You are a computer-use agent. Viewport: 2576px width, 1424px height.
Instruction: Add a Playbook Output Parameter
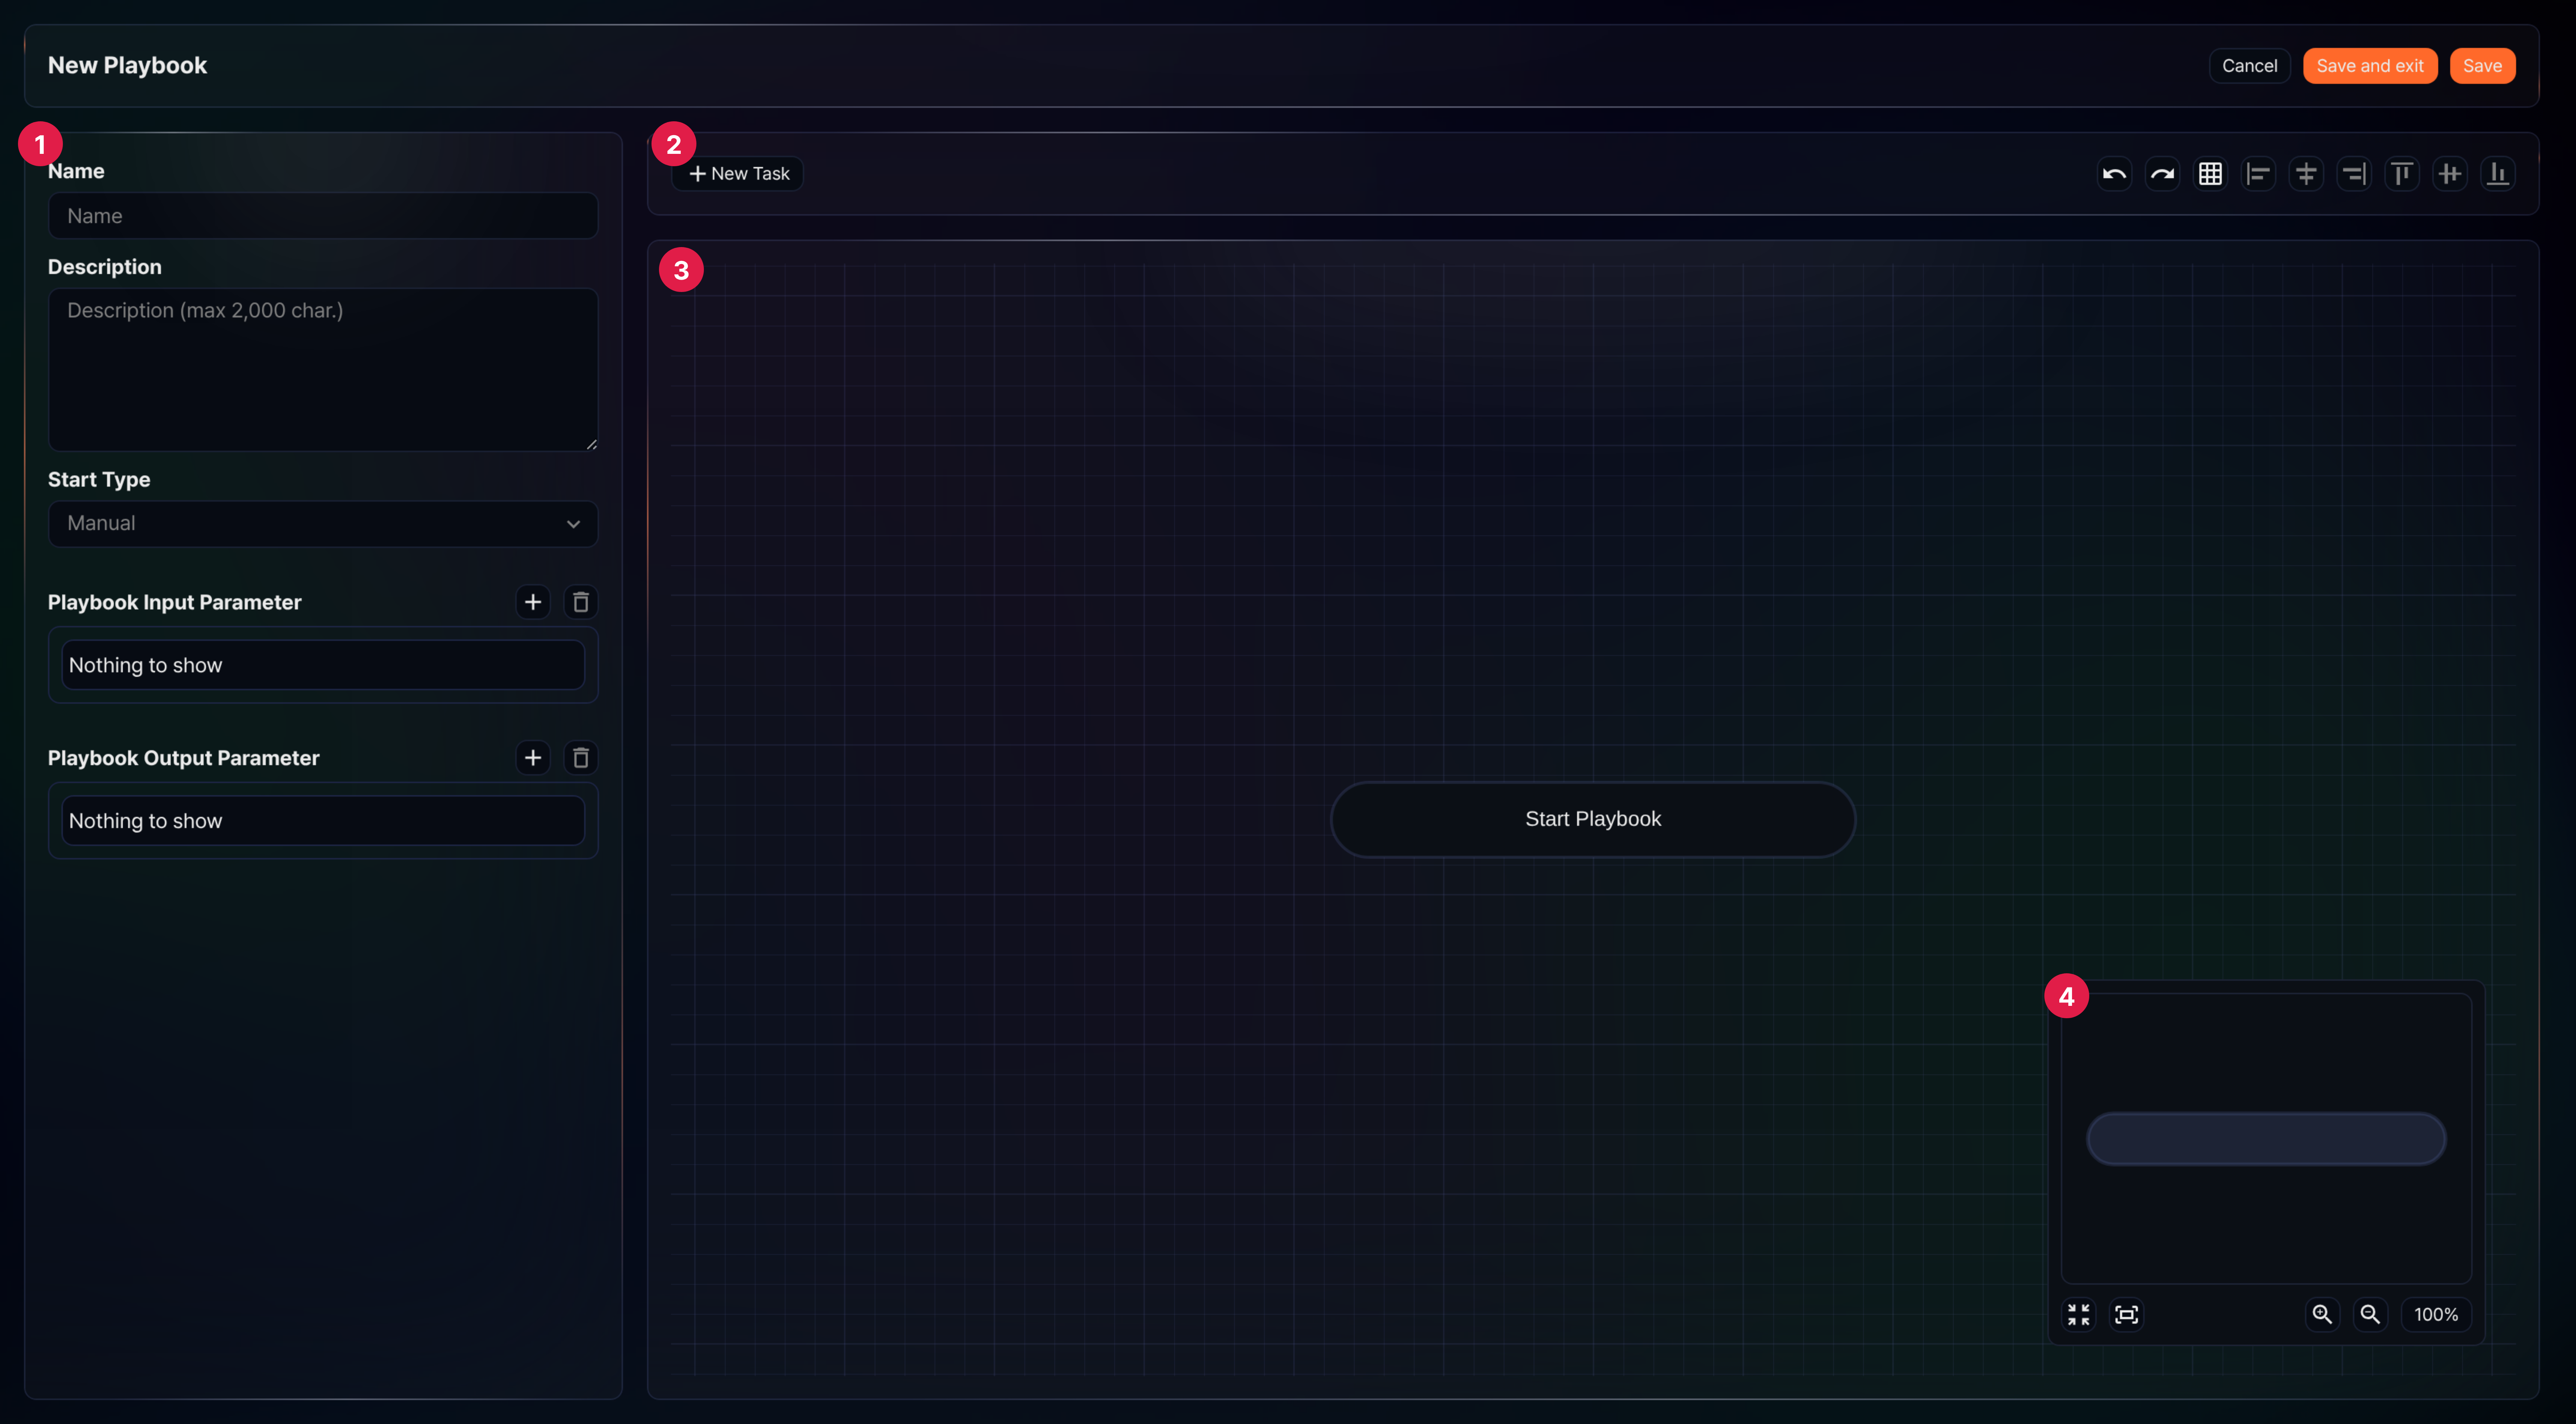533,758
